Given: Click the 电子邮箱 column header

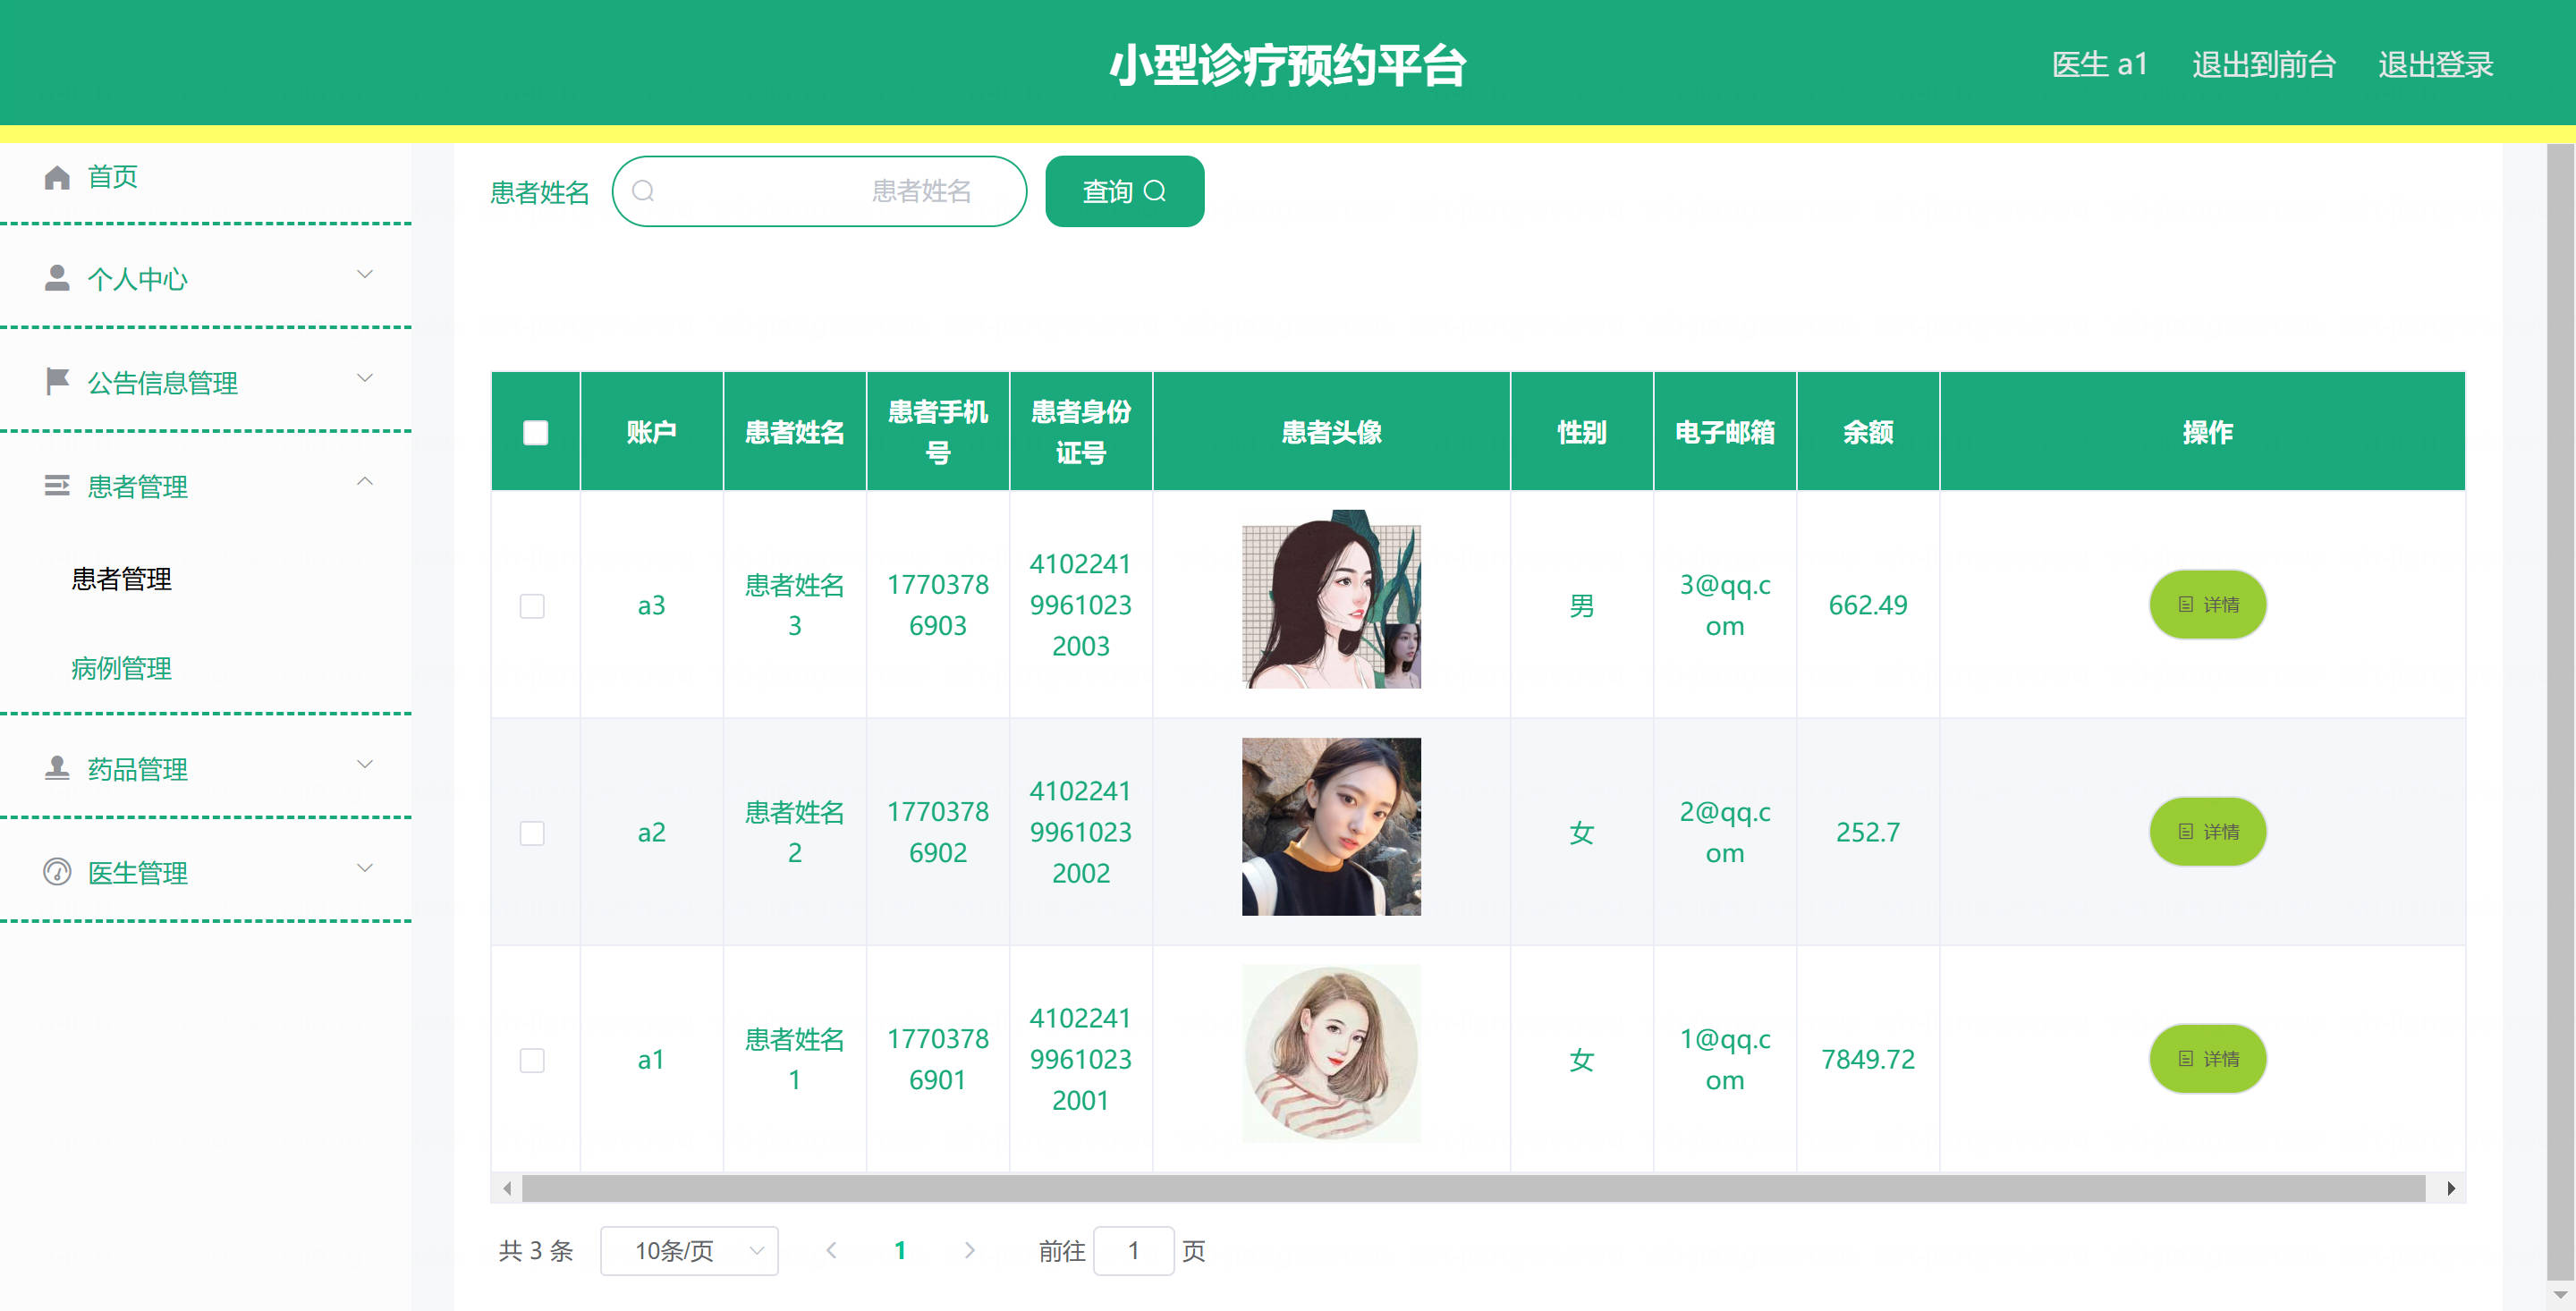Looking at the screenshot, I should pyautogui.click(x=1724, y=432).
